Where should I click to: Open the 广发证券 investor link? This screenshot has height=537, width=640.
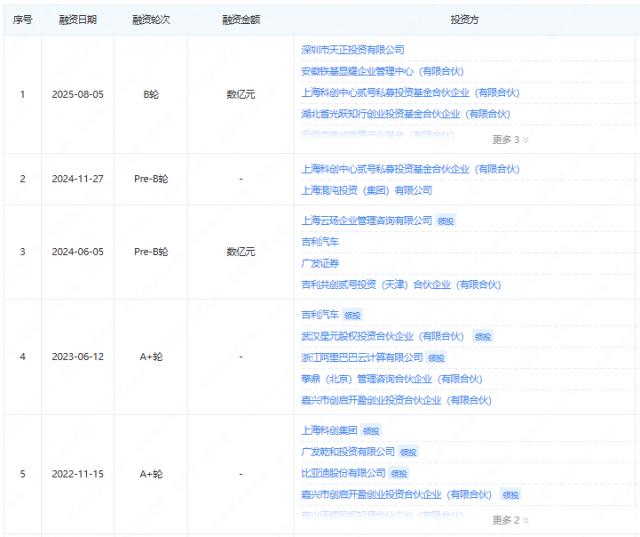coord(320,263)
